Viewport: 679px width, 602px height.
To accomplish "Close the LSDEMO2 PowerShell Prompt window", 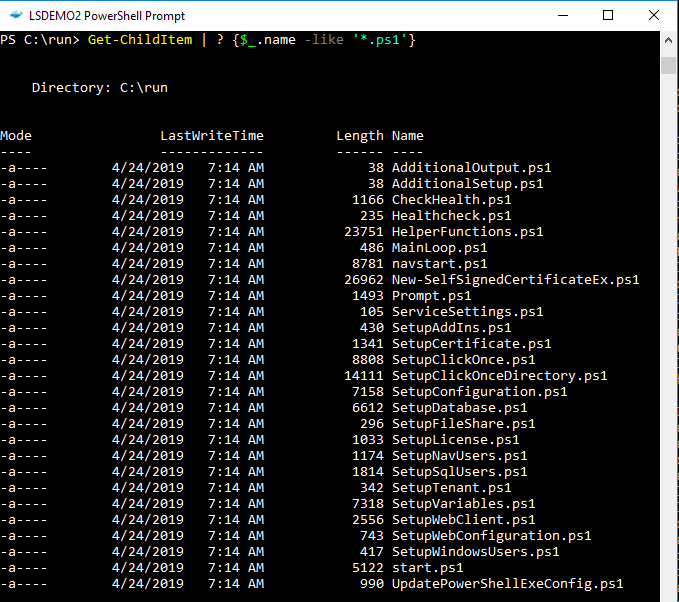I will pos(654,16).
